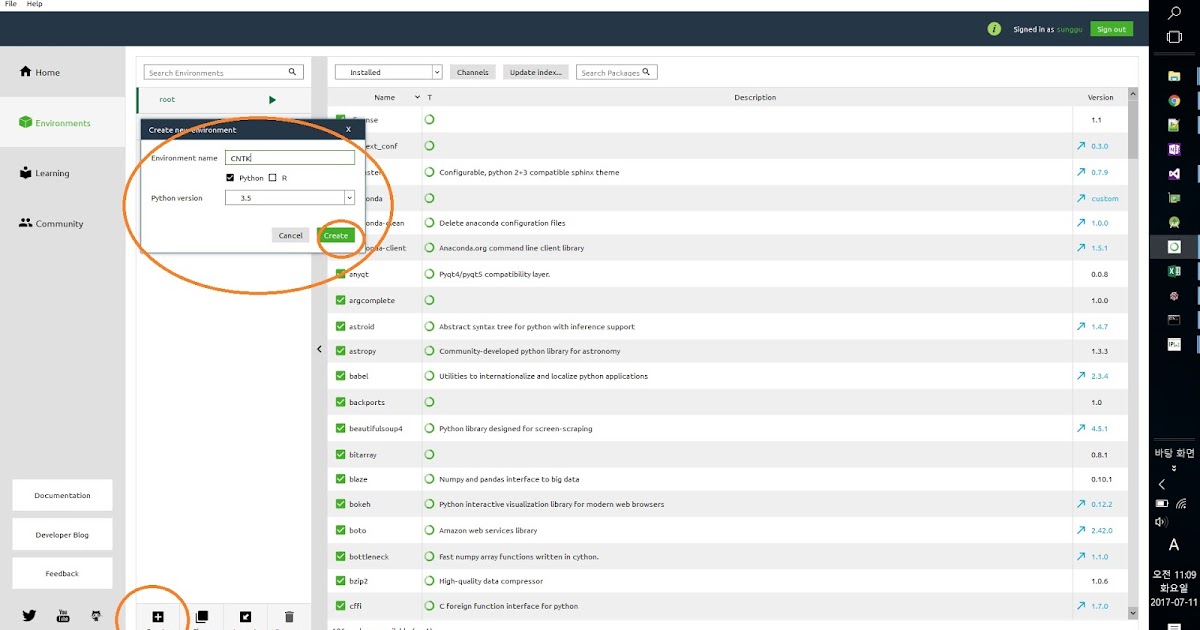The width and height of the screenshot is (1200, 630).
Task: Switch to the Learning tab
Action: [62, 173]
